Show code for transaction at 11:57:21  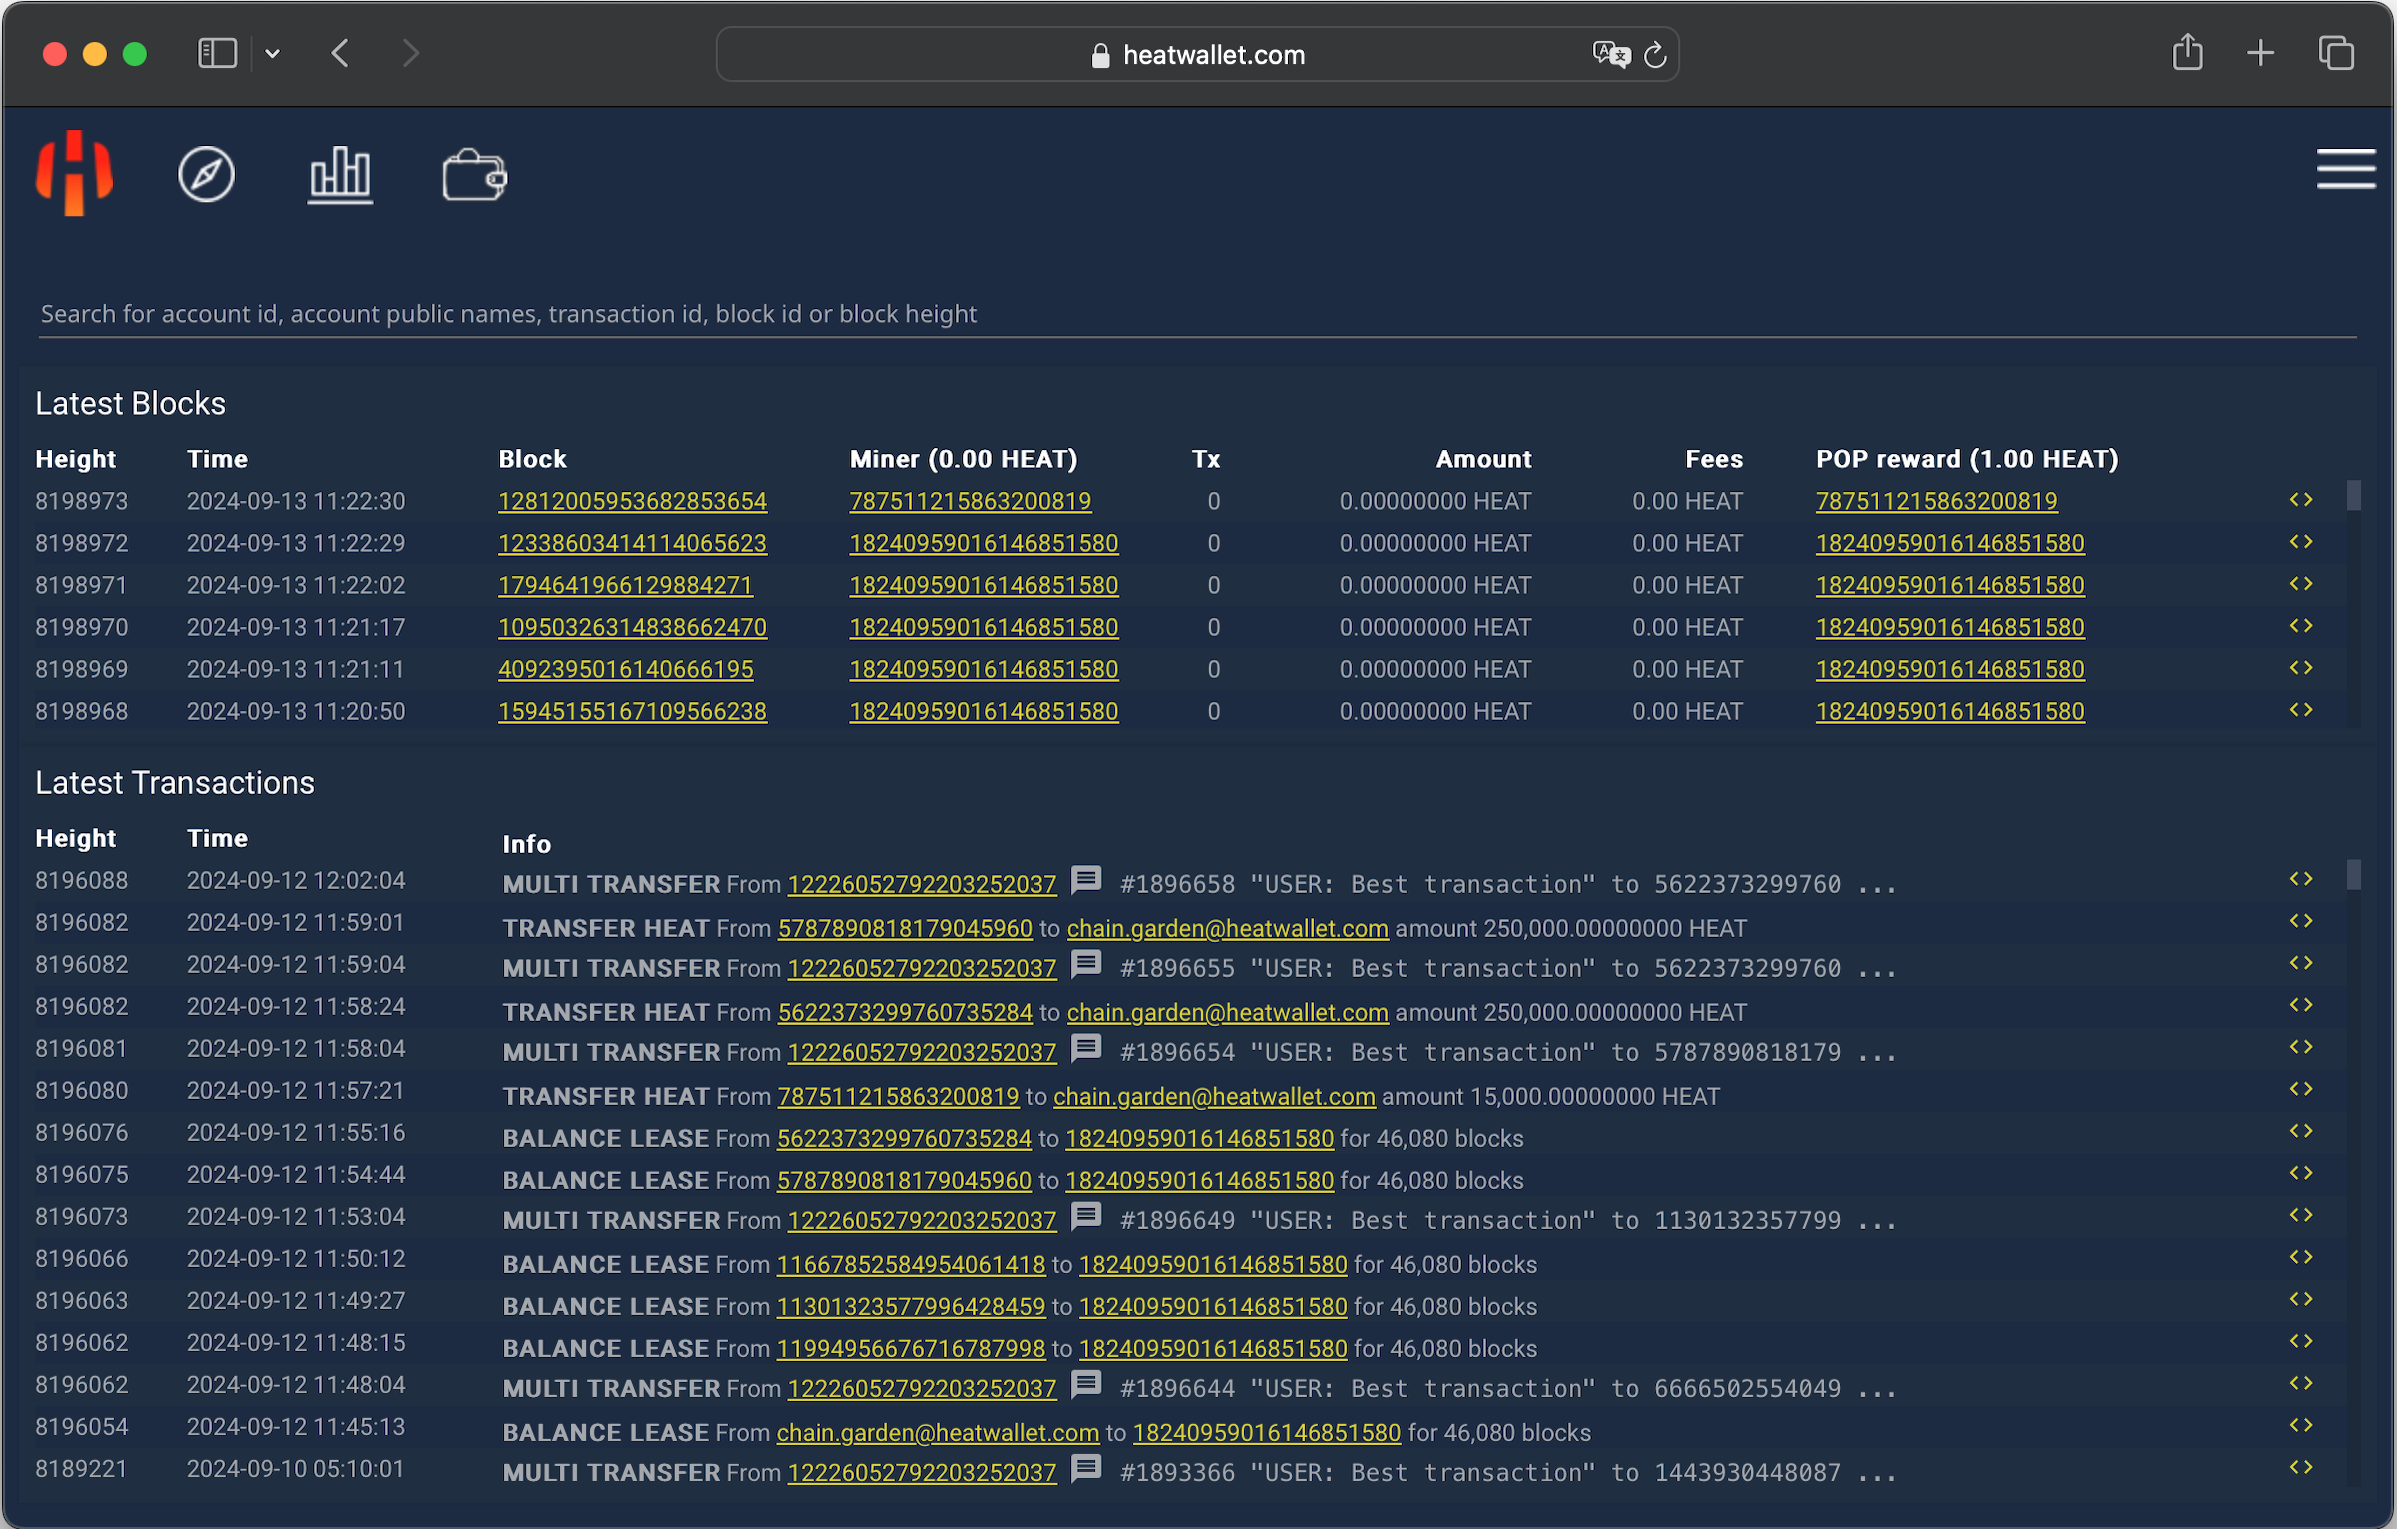[2301, 1089]
